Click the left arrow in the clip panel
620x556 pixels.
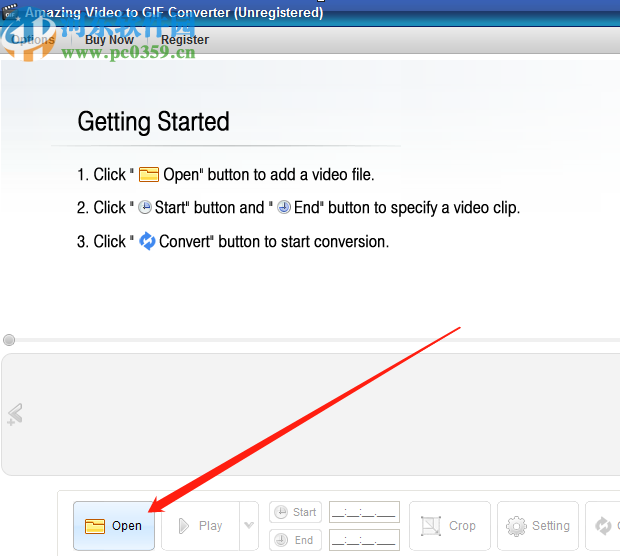tap(15, 414)
